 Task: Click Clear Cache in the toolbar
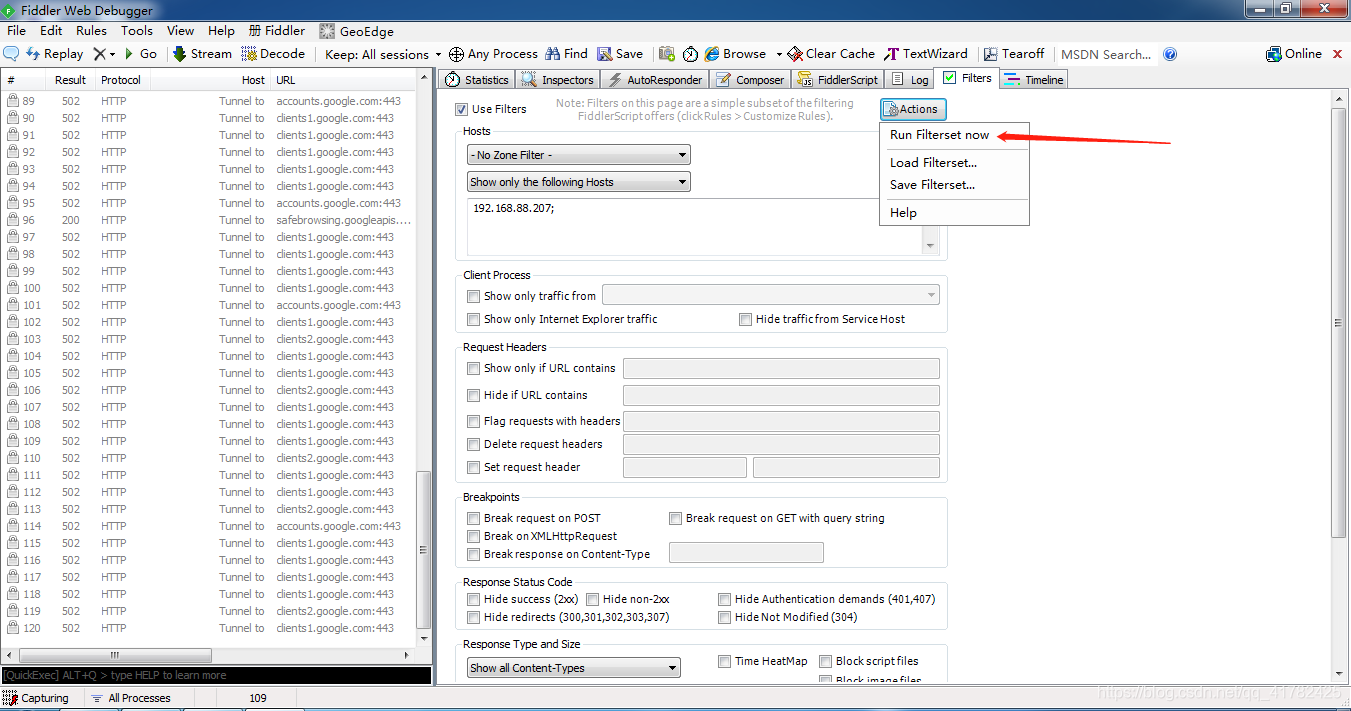[831, 54]
